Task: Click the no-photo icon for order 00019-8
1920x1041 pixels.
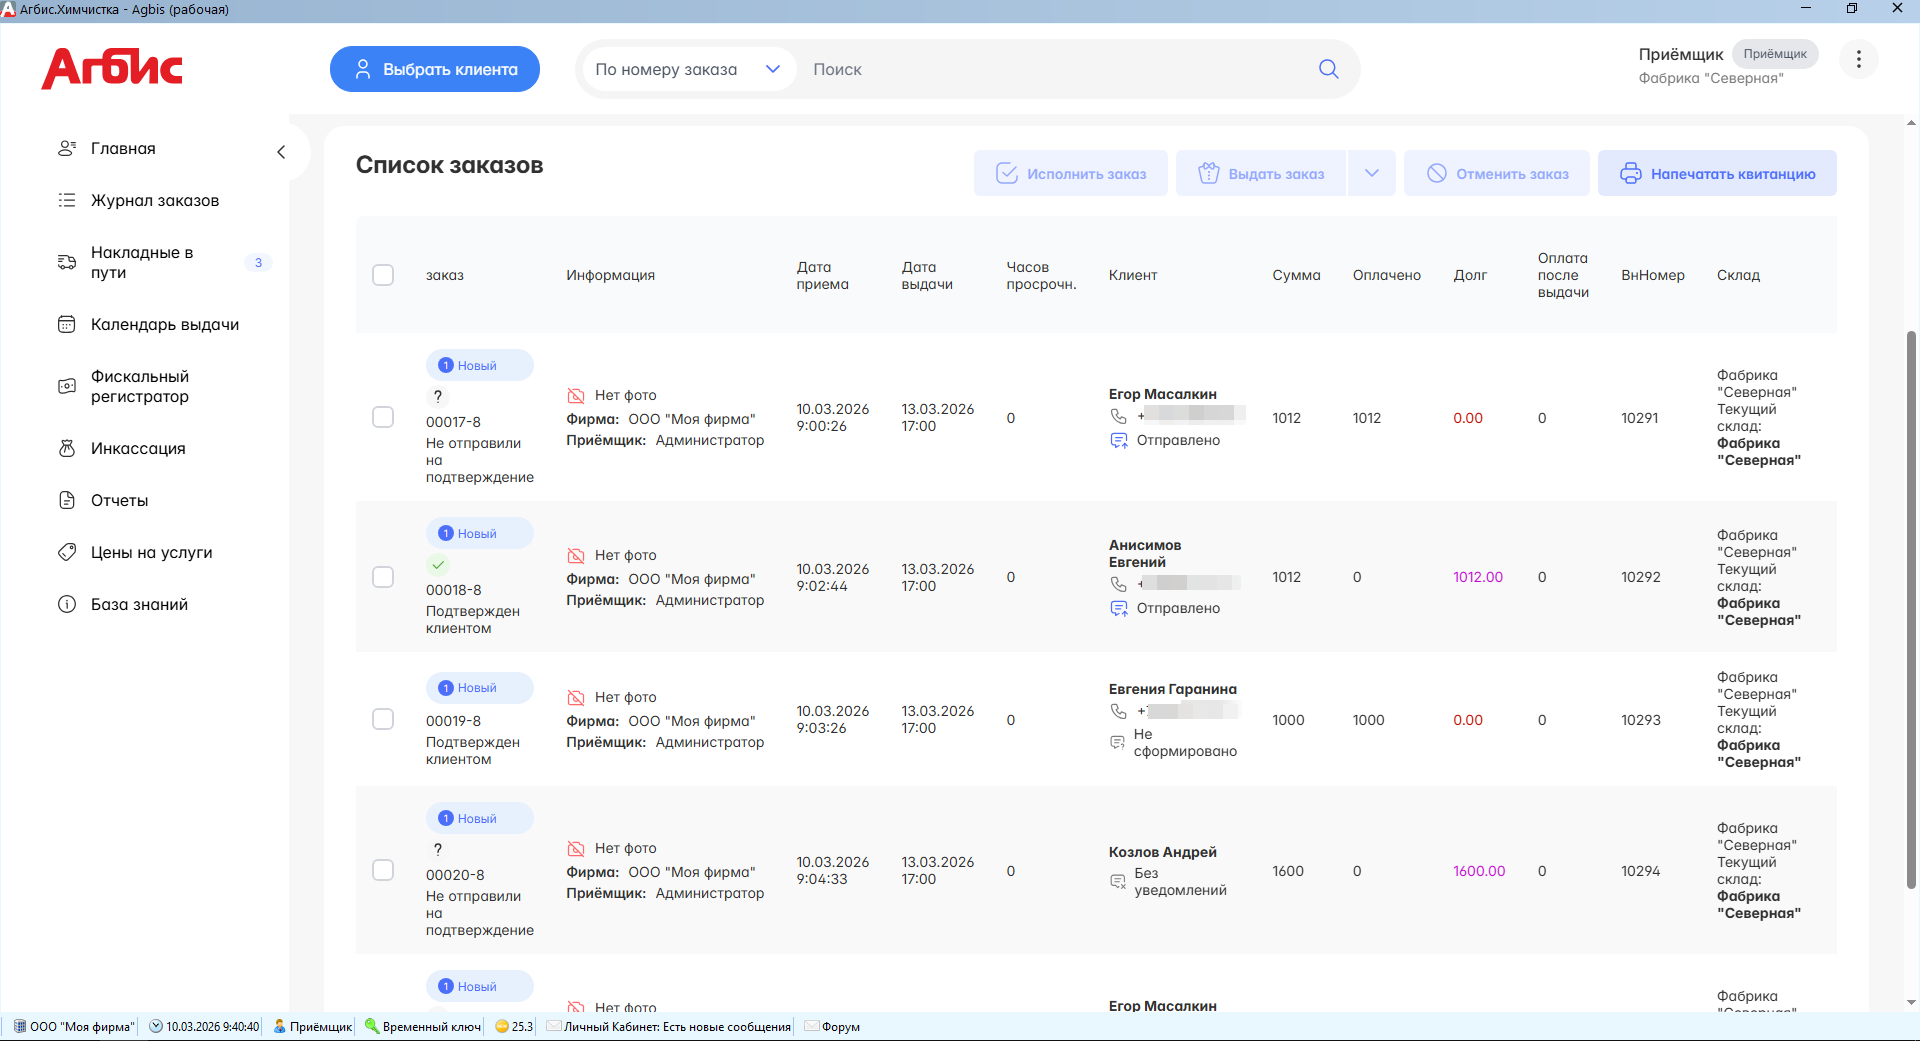Action: 576,697
